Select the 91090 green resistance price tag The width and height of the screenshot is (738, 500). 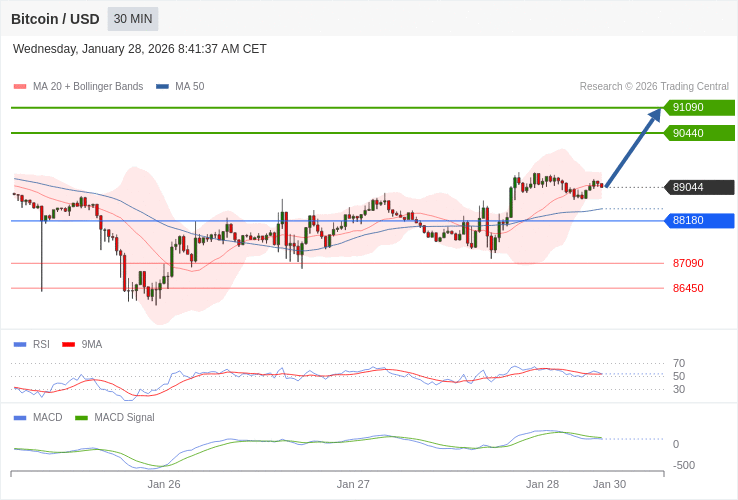pos(699,108)
